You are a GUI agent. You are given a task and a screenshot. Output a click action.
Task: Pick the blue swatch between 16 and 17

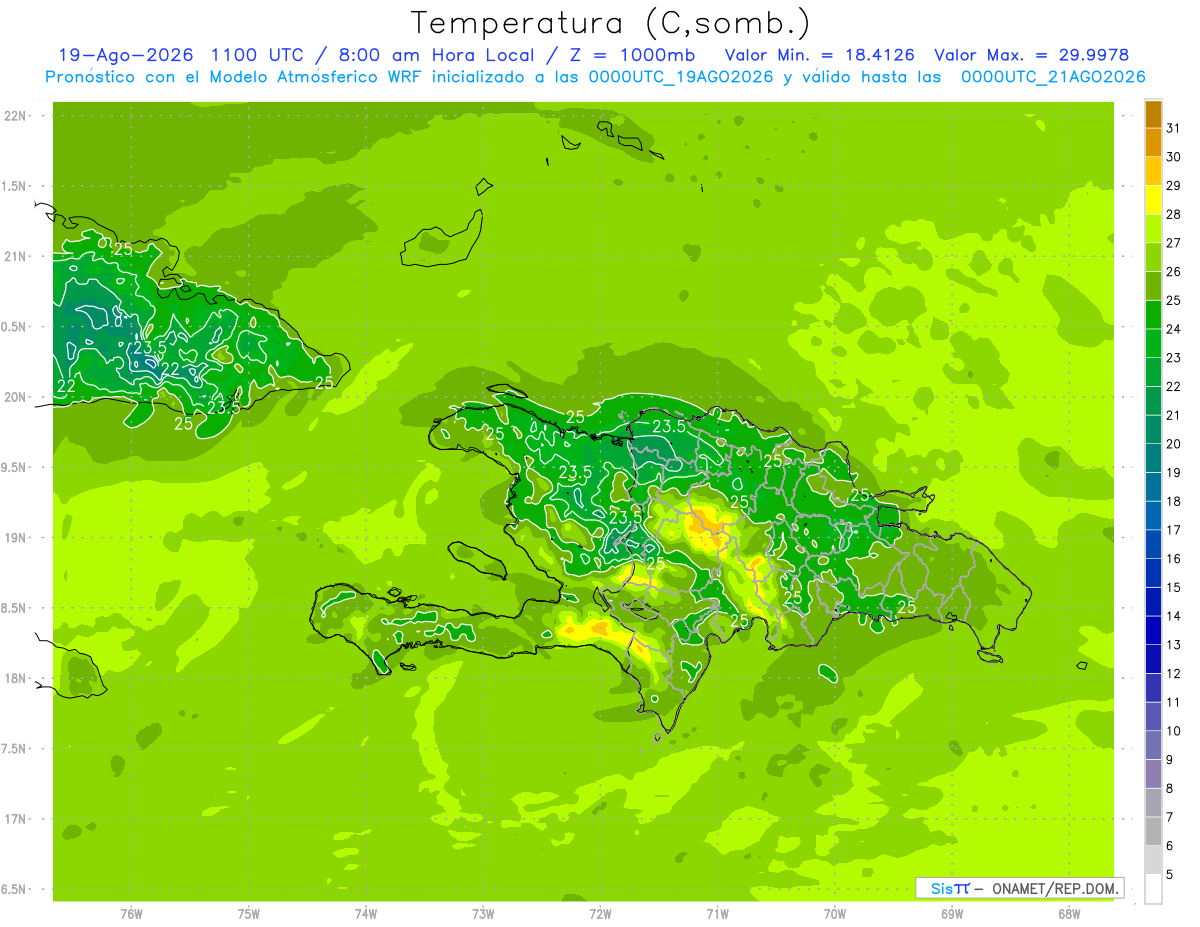(x=1153, y=545)
